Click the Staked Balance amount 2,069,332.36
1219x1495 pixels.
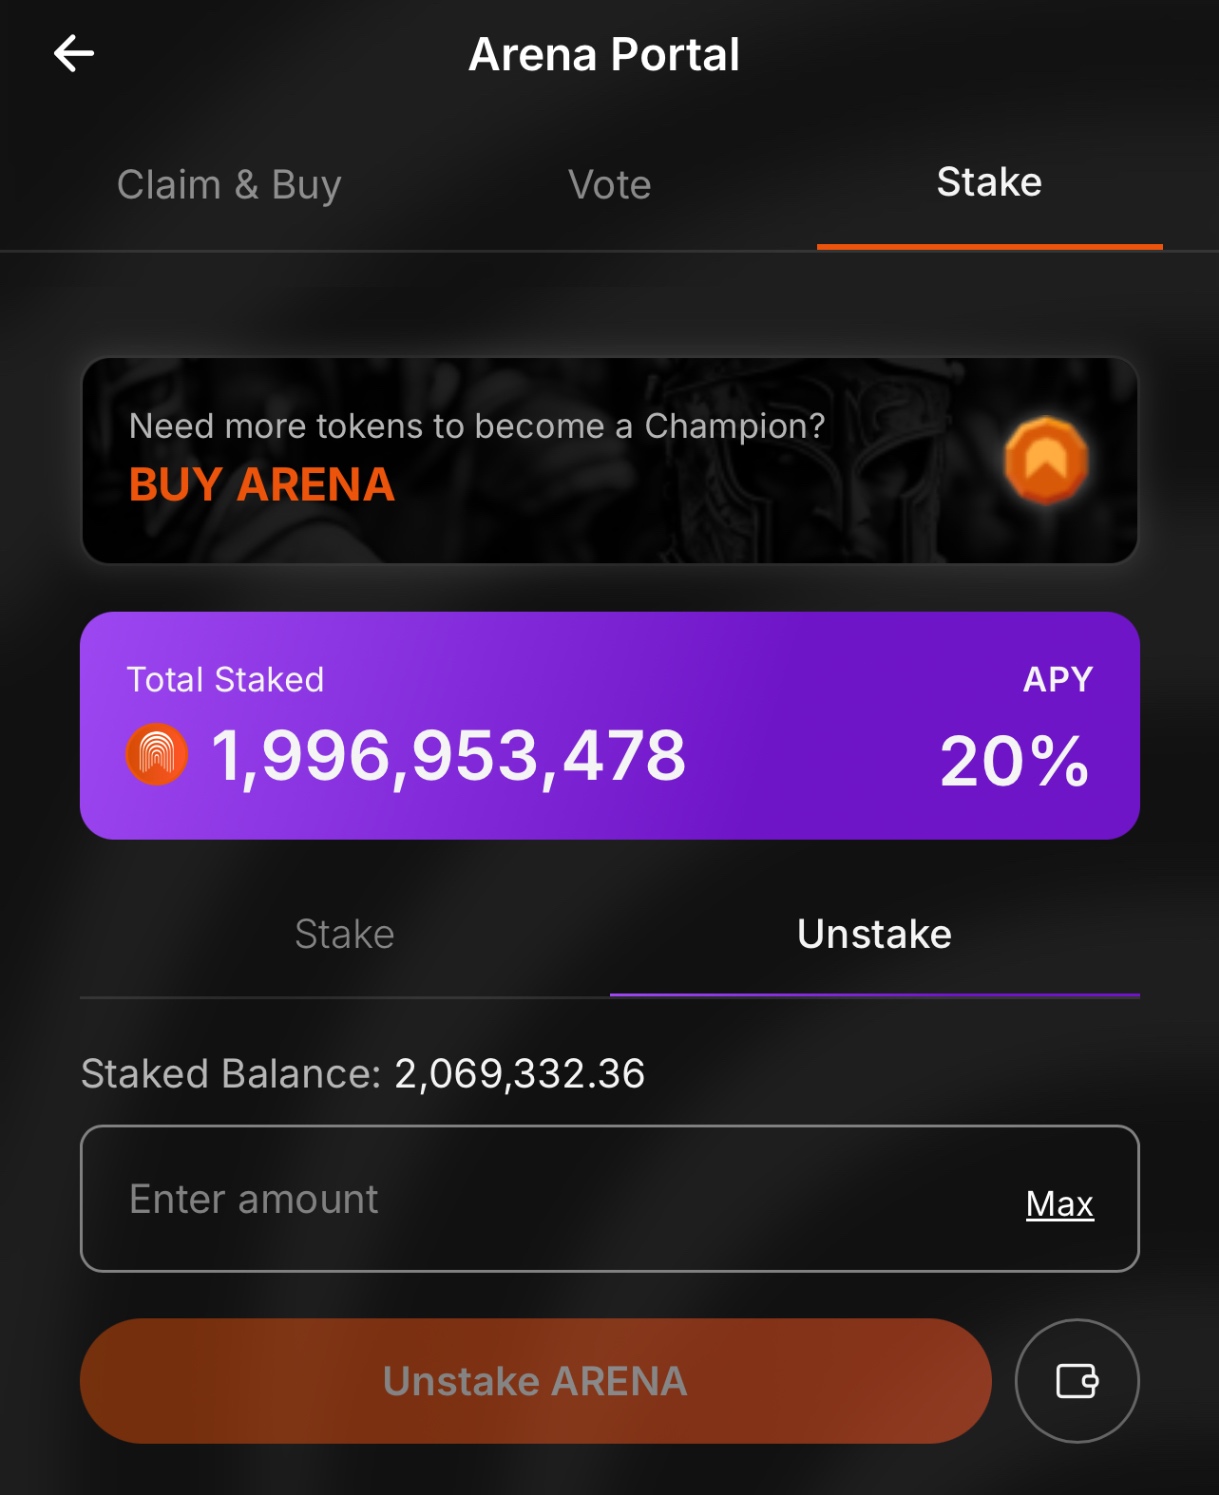pyautogui.click(x=519, y=1074)
